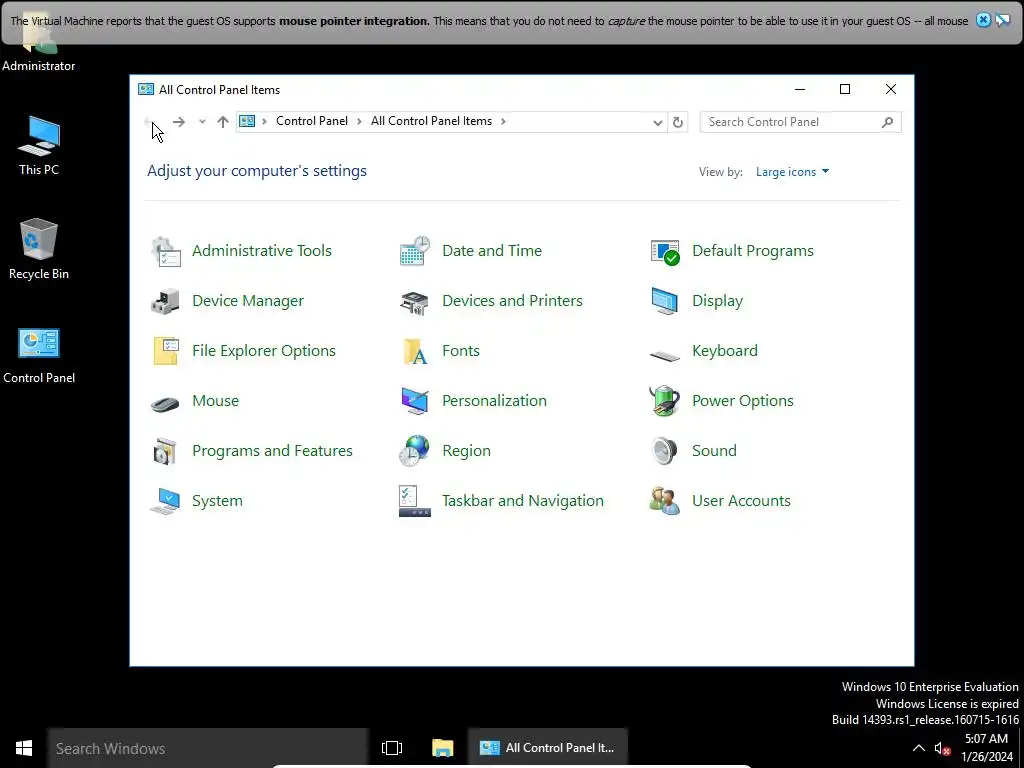Refresh the Control Panel address bar
Screen dimensions: 1024x768
[678, 122]
